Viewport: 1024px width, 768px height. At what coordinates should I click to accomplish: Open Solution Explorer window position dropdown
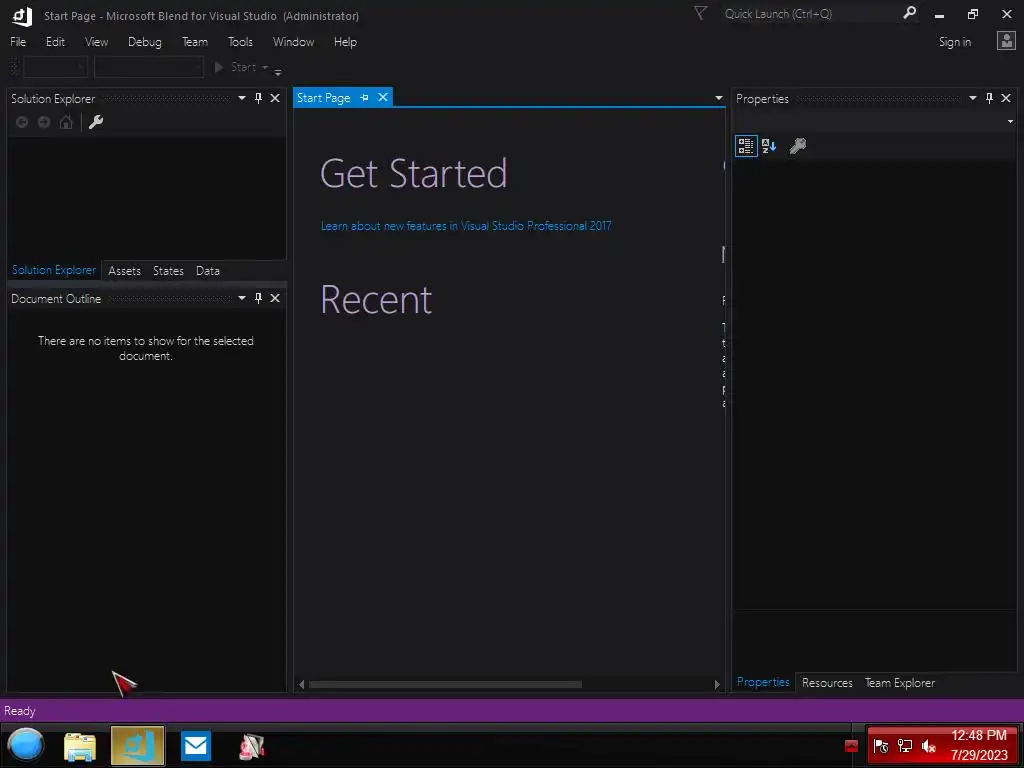click(x=242, y=98)
